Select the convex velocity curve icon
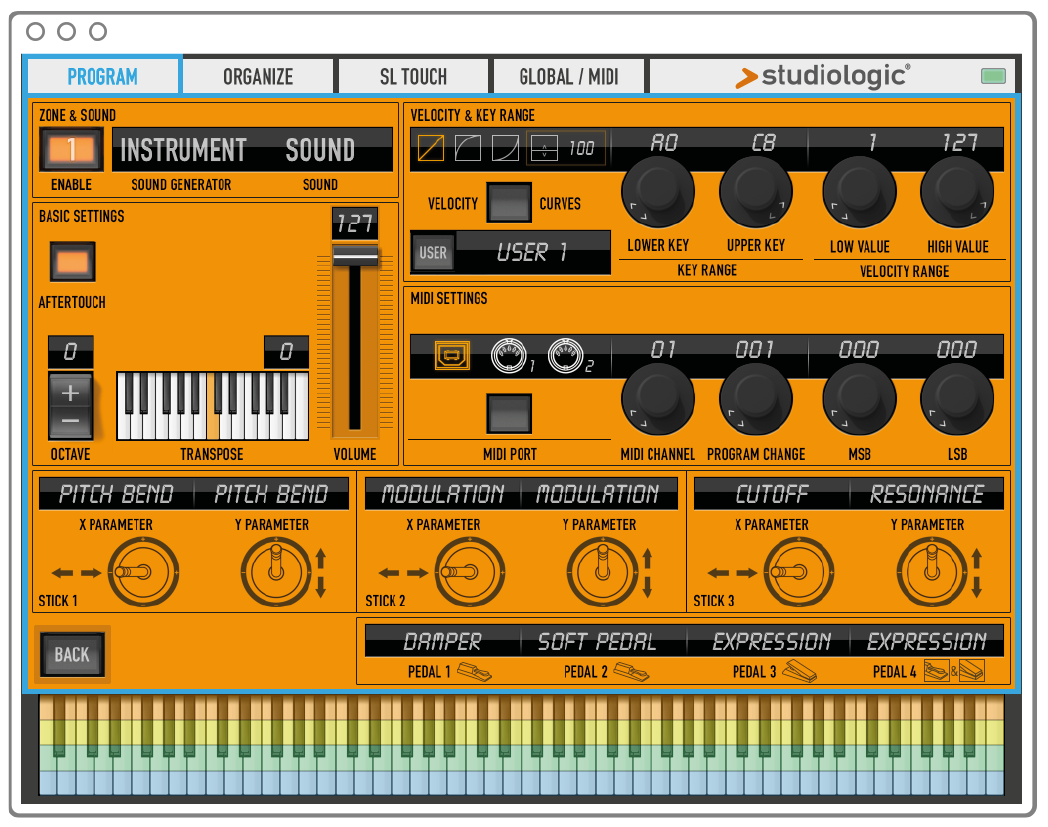Image resolution: width=1048 pixels, height=827 pixels. (468, 148)
